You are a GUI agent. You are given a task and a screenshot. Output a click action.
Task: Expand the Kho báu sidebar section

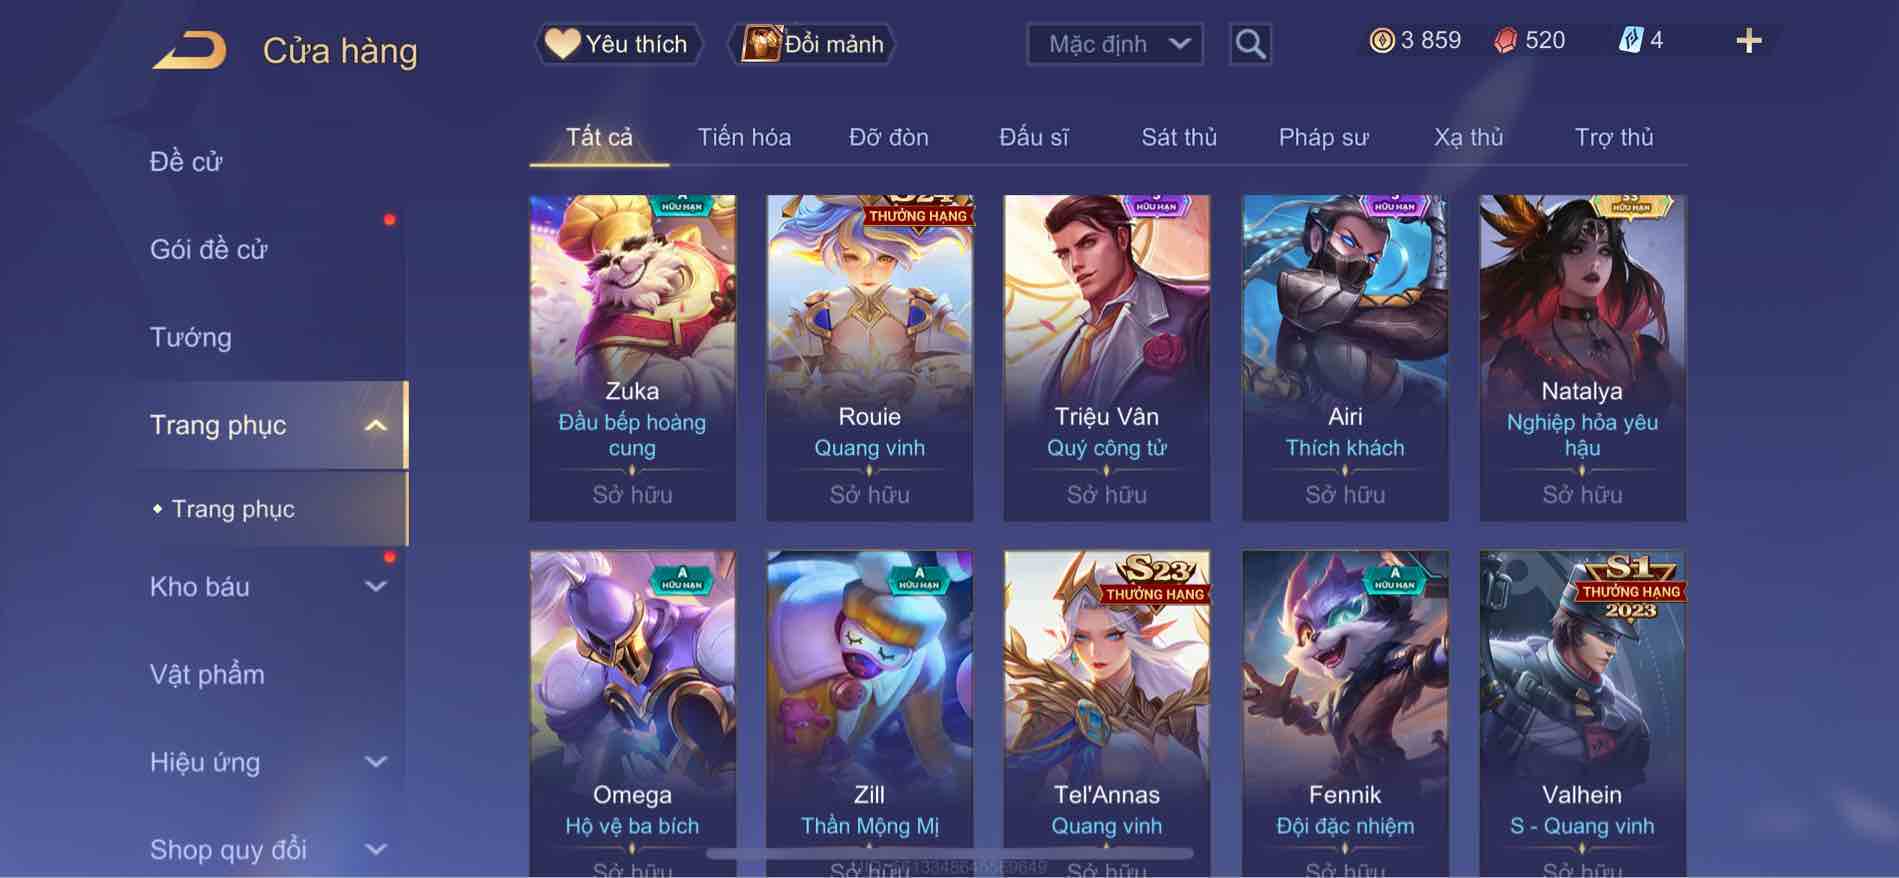pyautogui.click(x=376, y=587)
